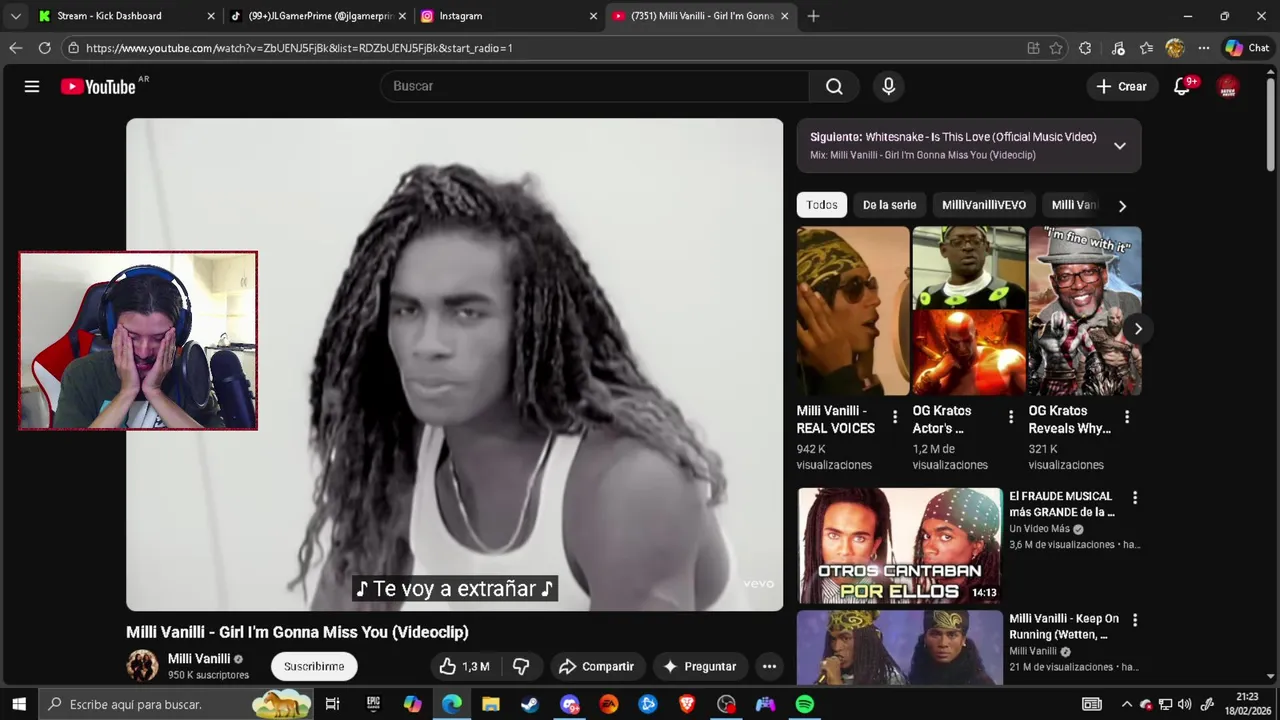This screenshot has width=1280, height=720.
Task: Select the MilliVanilliVEVO filter chip
Action: pos(984,205)
